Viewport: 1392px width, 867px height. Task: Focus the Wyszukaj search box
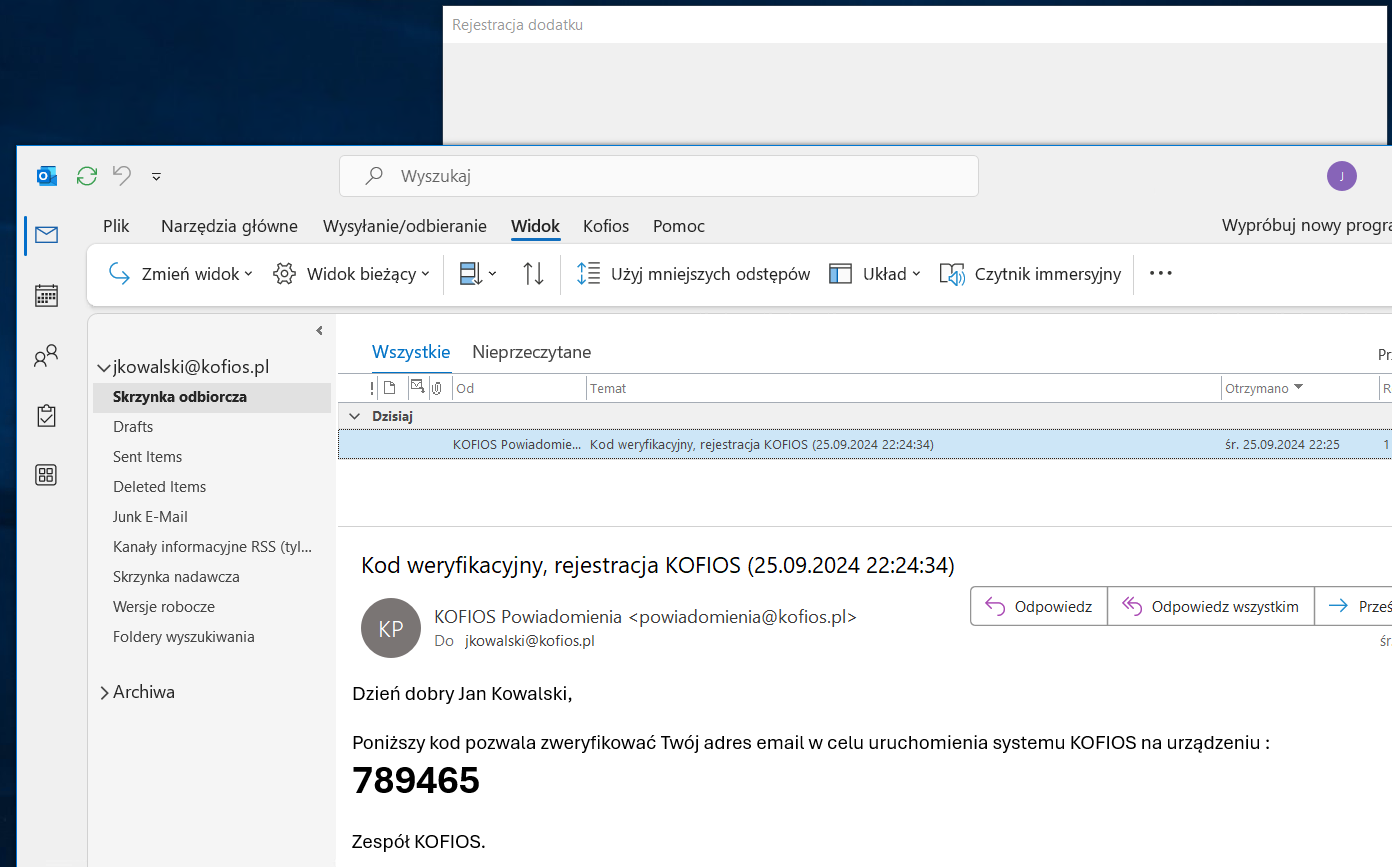(x=659, y=176)
